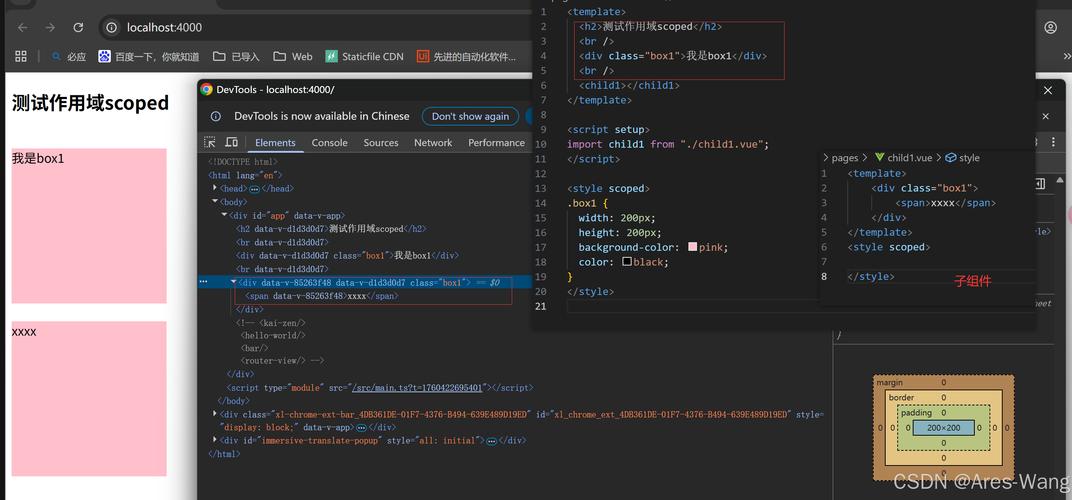Viewport: 1072px width, 500px height.
Task: Select the div class="box1" 我是box1 DOM row
Action: (x=347, y=255)
